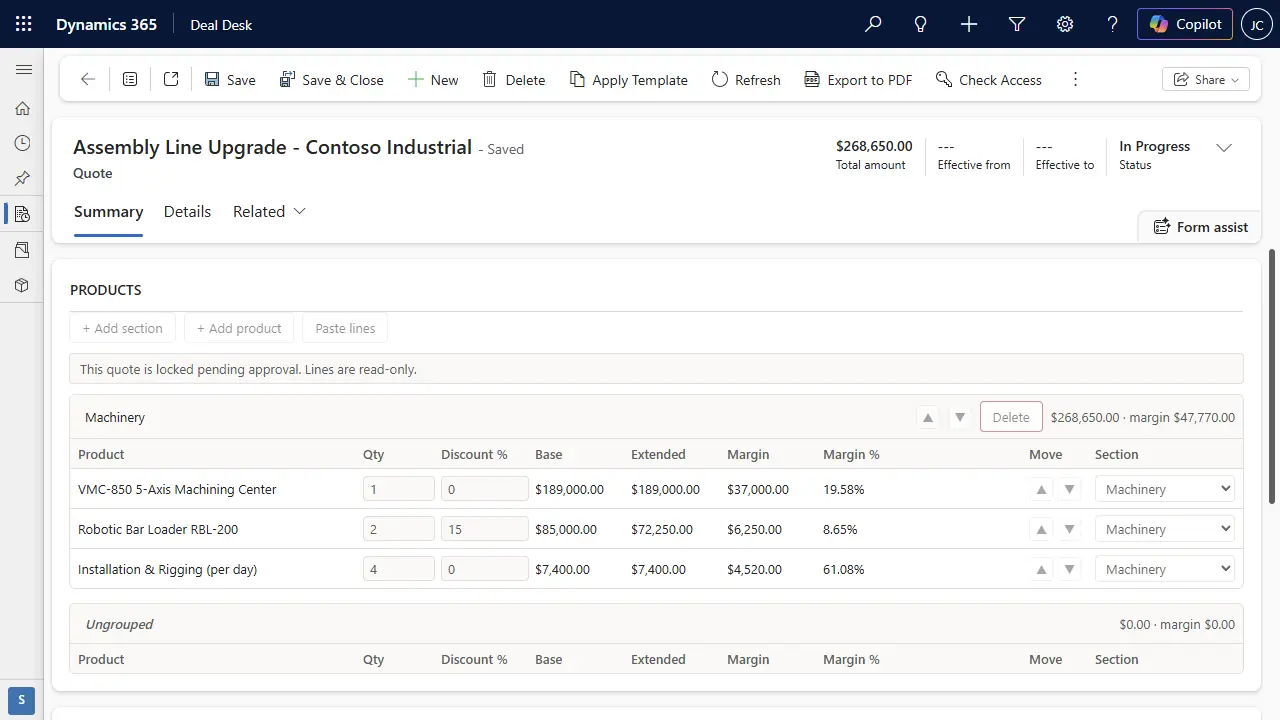The width and height of the screenshot is (1280, 720).
Task: Open record in new window icon
Action: click(171, 79)
